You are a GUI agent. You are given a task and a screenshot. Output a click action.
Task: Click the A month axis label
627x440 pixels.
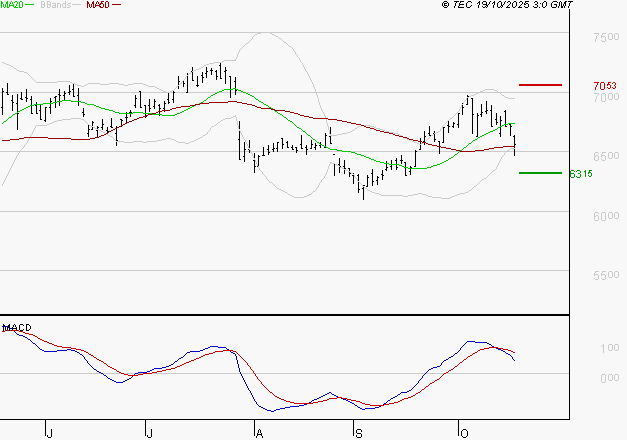[x=259, y=434]
